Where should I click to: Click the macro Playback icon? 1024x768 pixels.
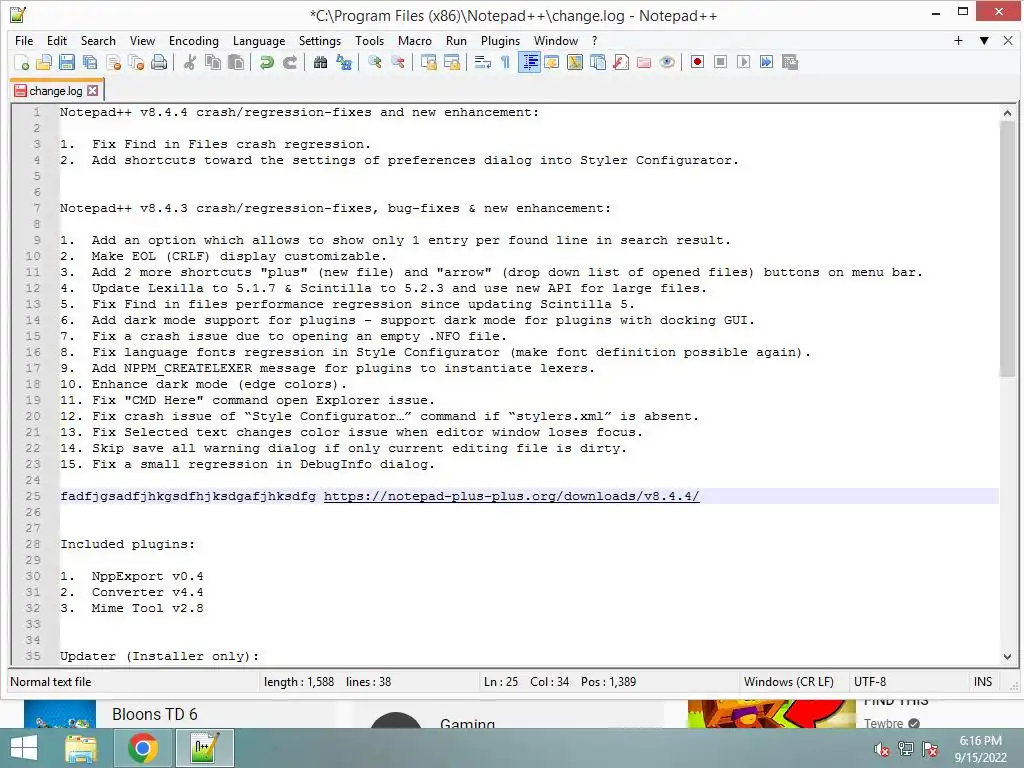coord(743,62)
